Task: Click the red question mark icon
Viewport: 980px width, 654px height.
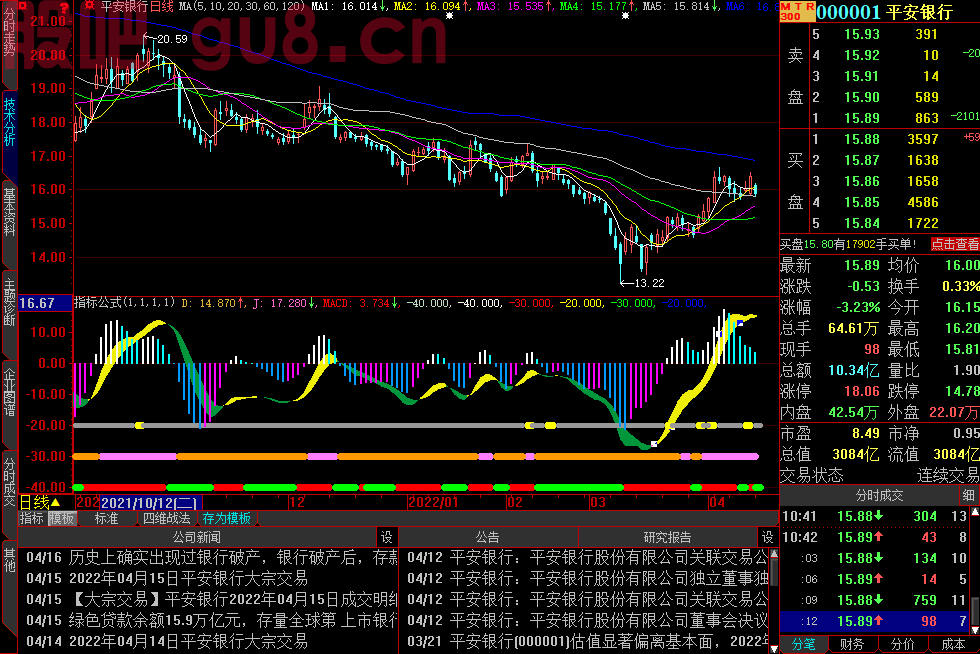Action: (63, 8)
